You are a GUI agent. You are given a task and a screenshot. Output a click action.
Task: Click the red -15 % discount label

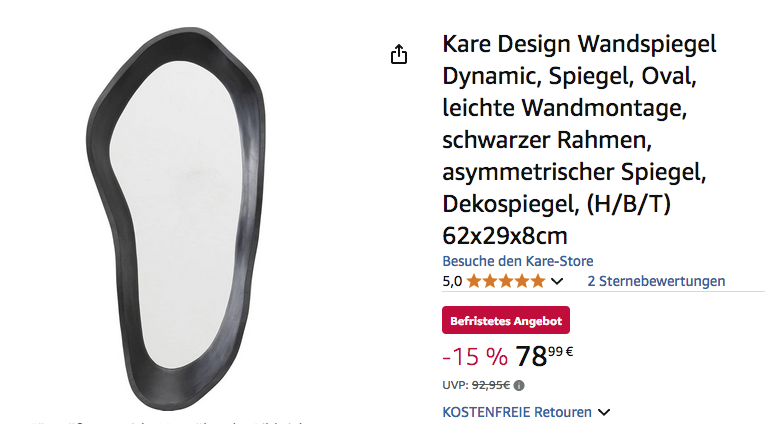click(475, 357)
